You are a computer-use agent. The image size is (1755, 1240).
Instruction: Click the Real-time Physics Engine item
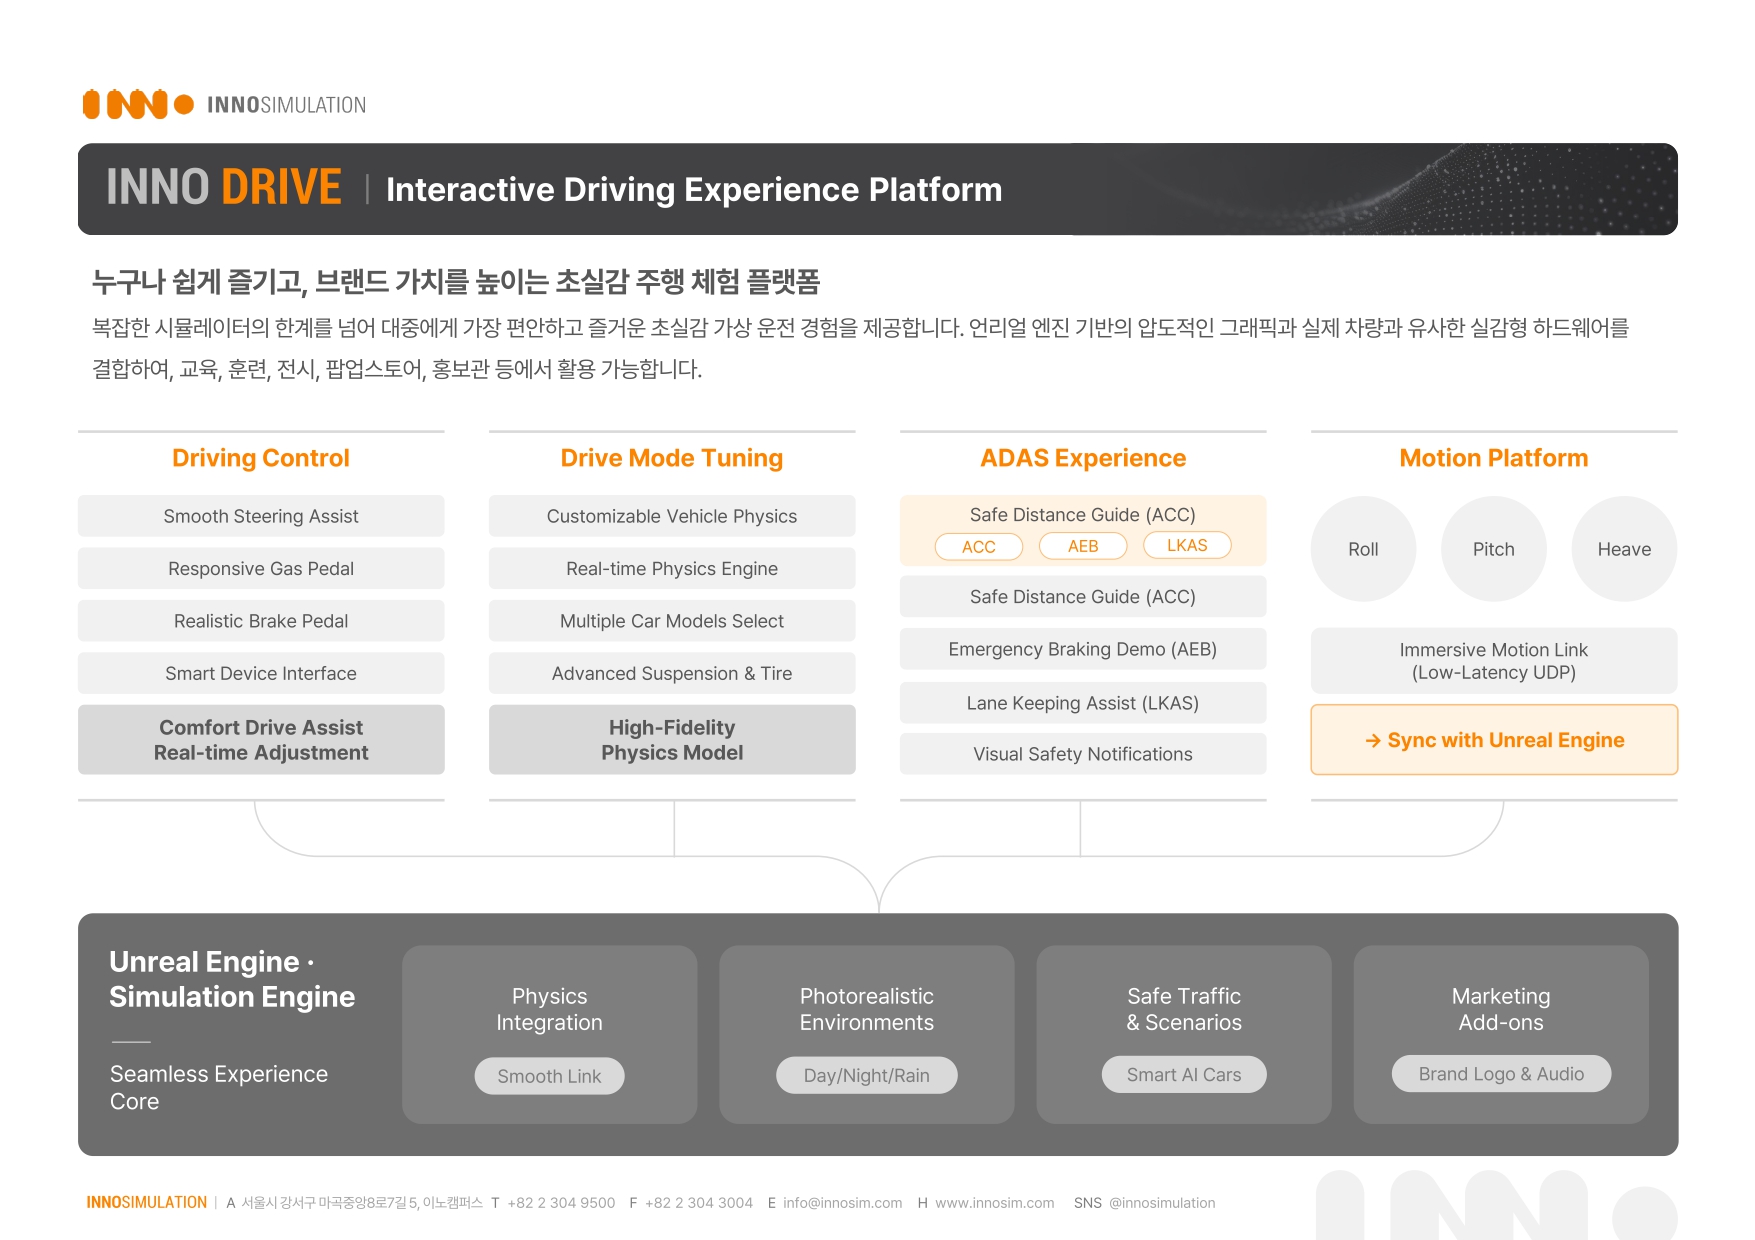tap(672, 568)
